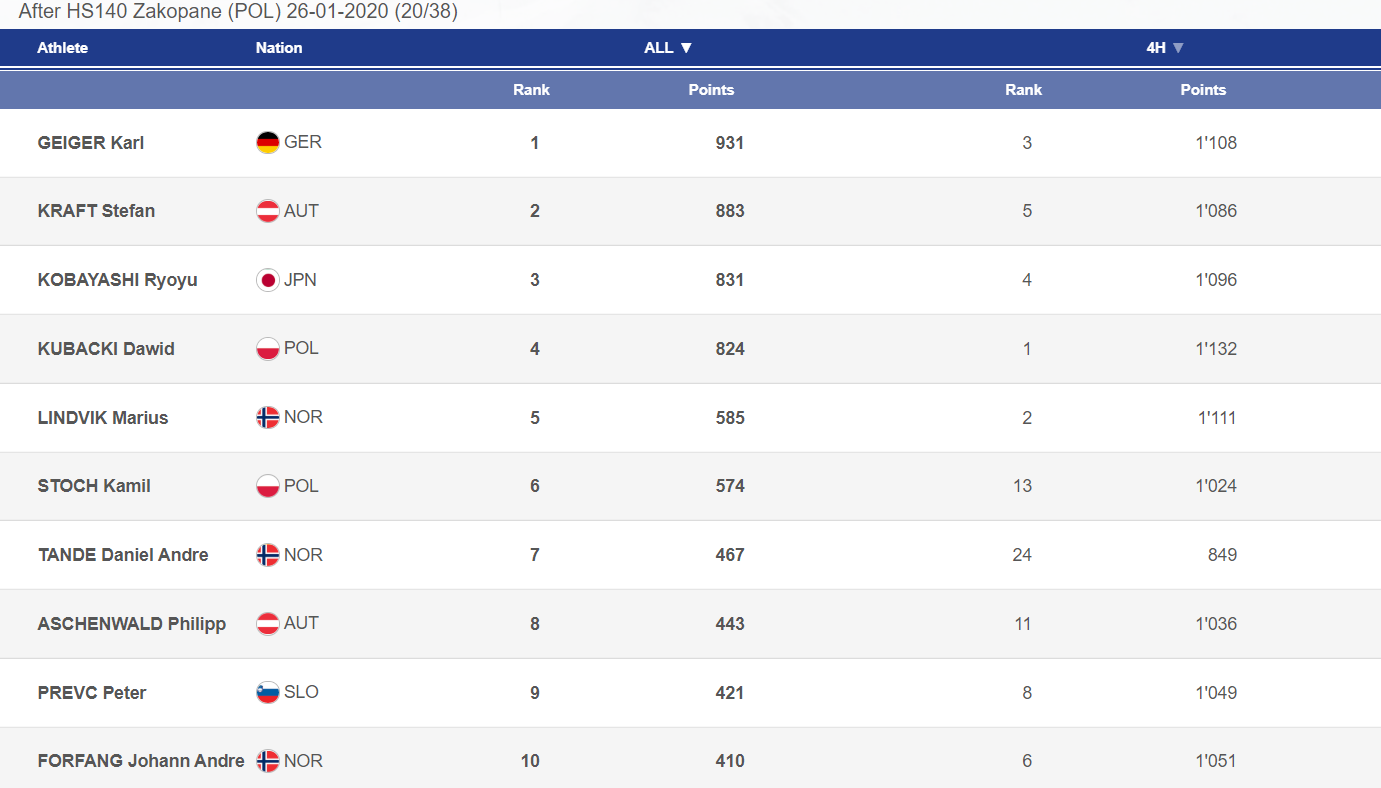1381x788 pixels.
Task: Click Kubacki's 1'132 four hills points
Action: click(x=1216, y=349)
